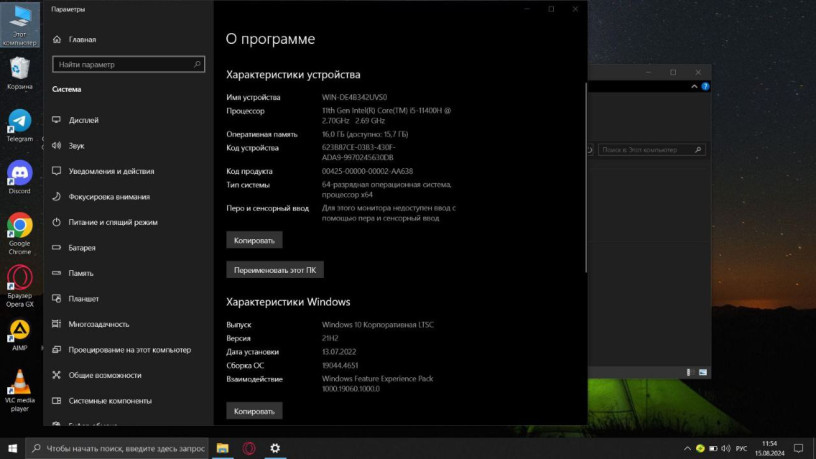
Task: Open Проецирование на этот компьютер
Action: click(x=128, y=350)
